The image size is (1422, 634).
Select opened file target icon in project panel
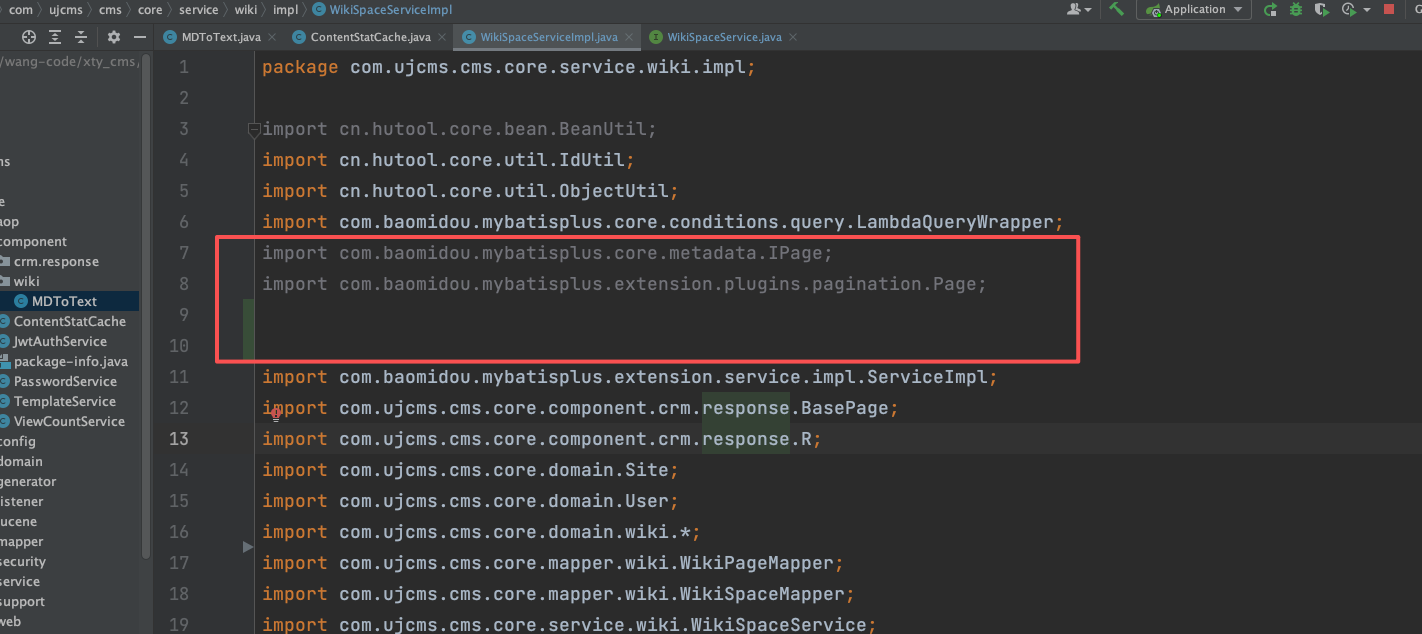[x=29, y=37]
